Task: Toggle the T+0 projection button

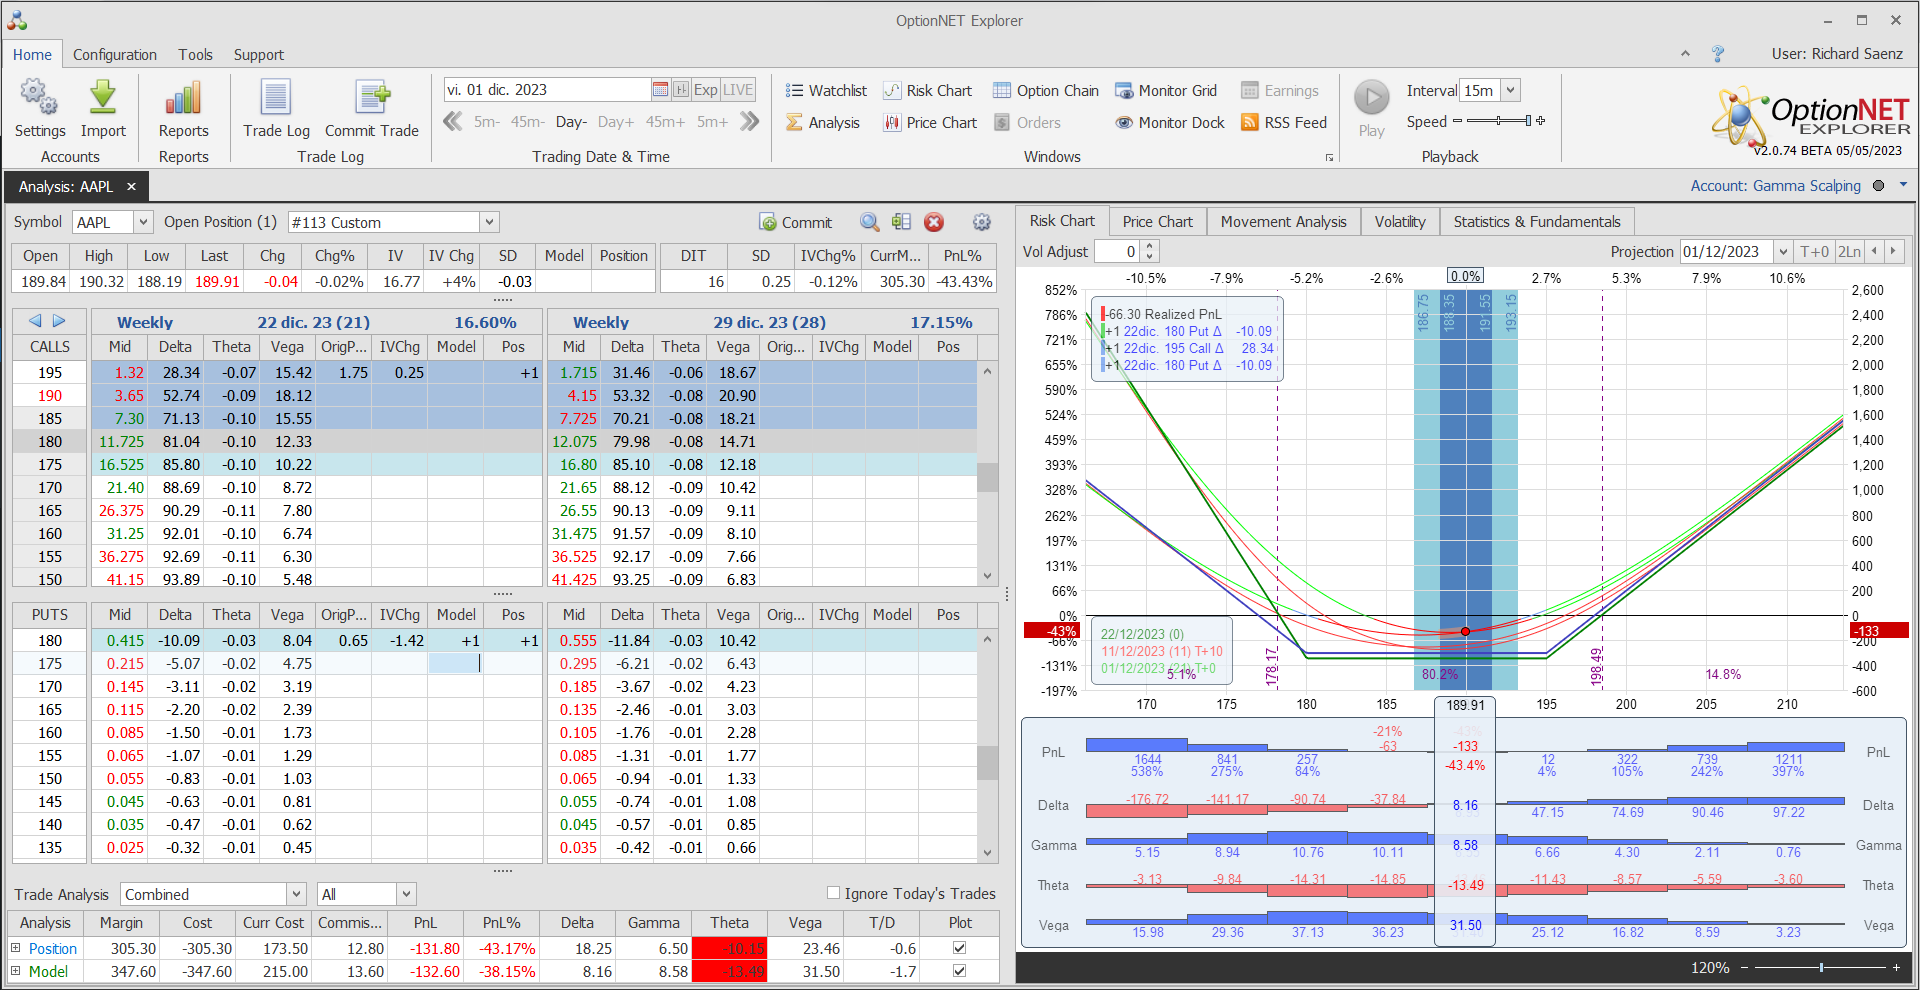Action: pos(1814,251)
